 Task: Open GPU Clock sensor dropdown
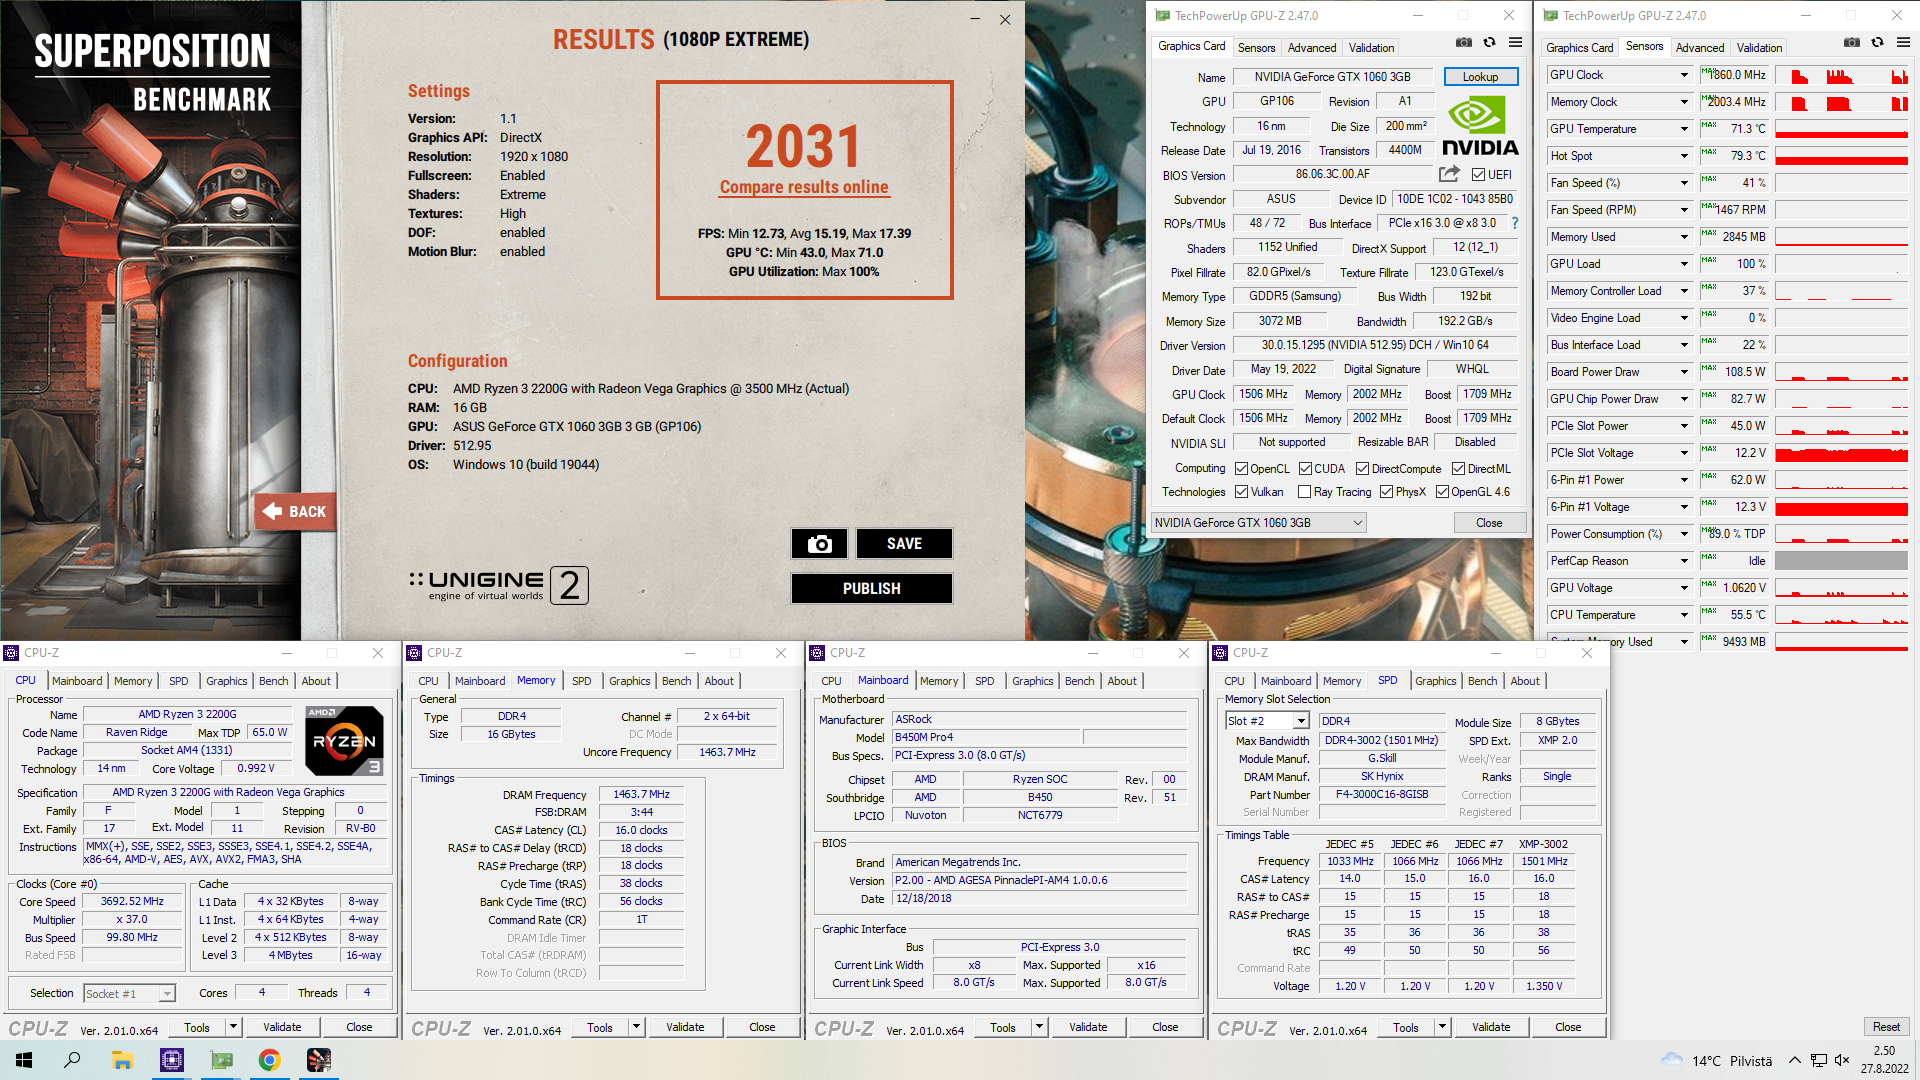[1684, 75]
